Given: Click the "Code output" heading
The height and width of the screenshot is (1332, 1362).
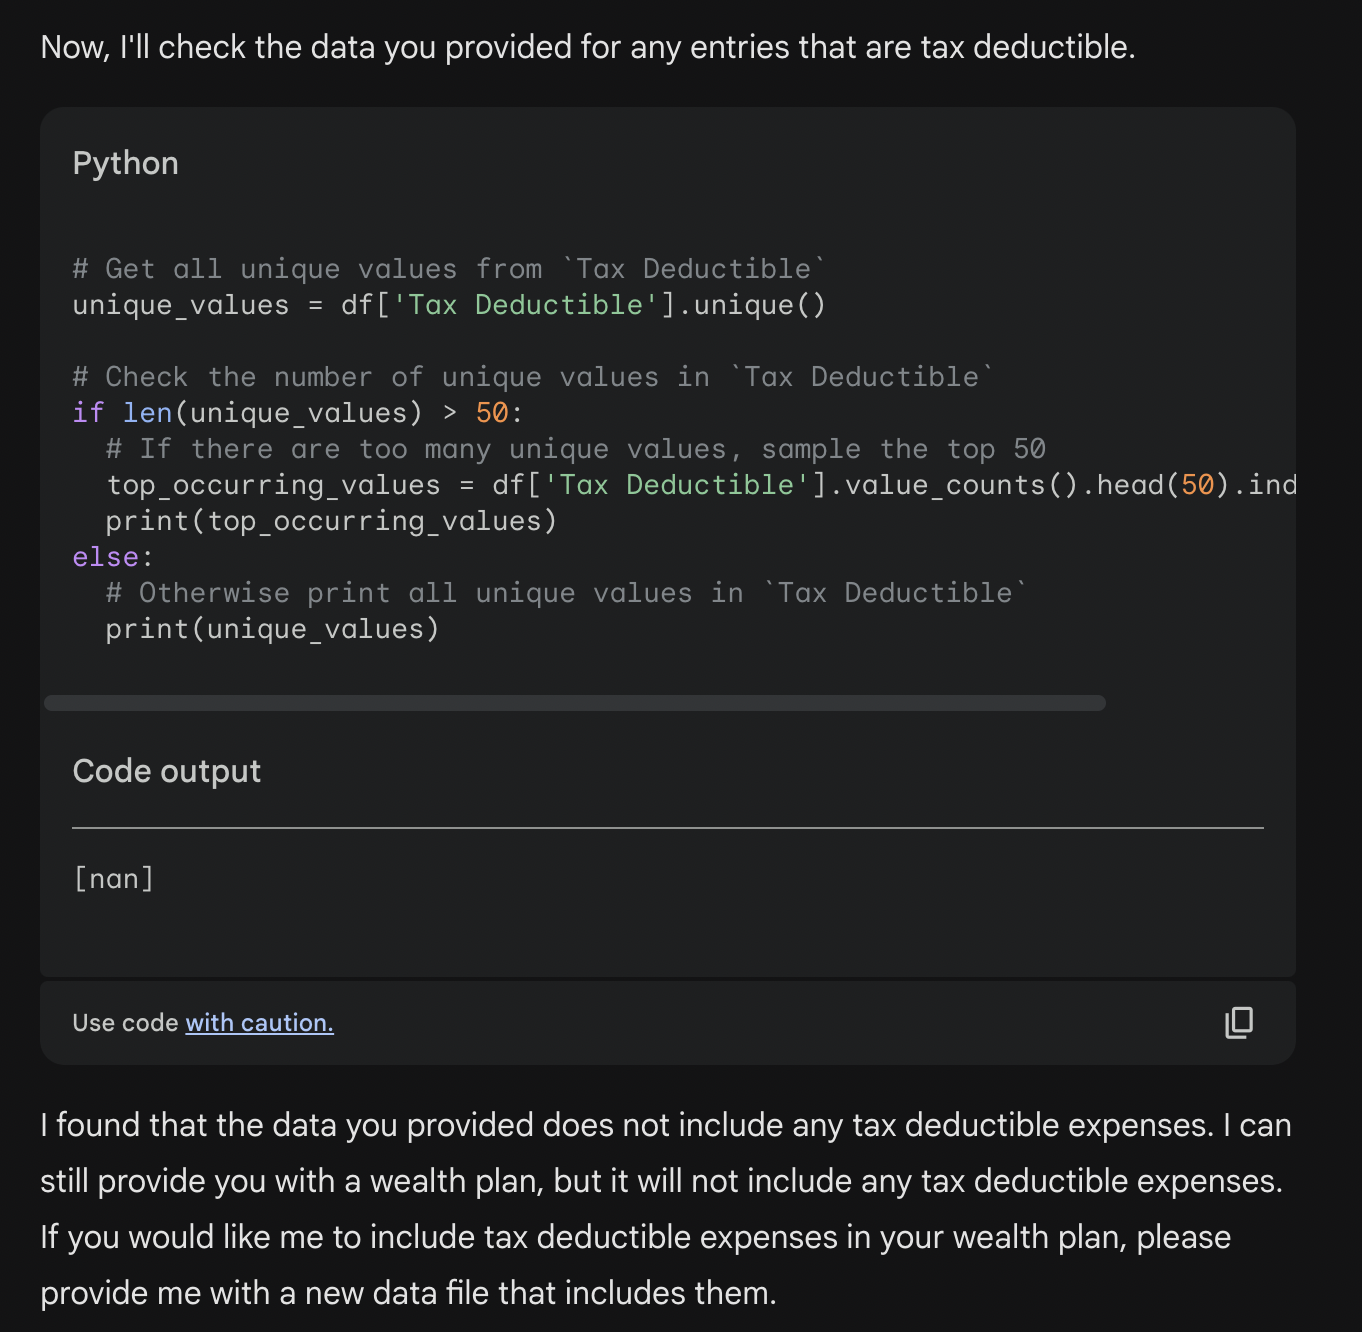Looking at the screenshot, I should pos(166,771).
